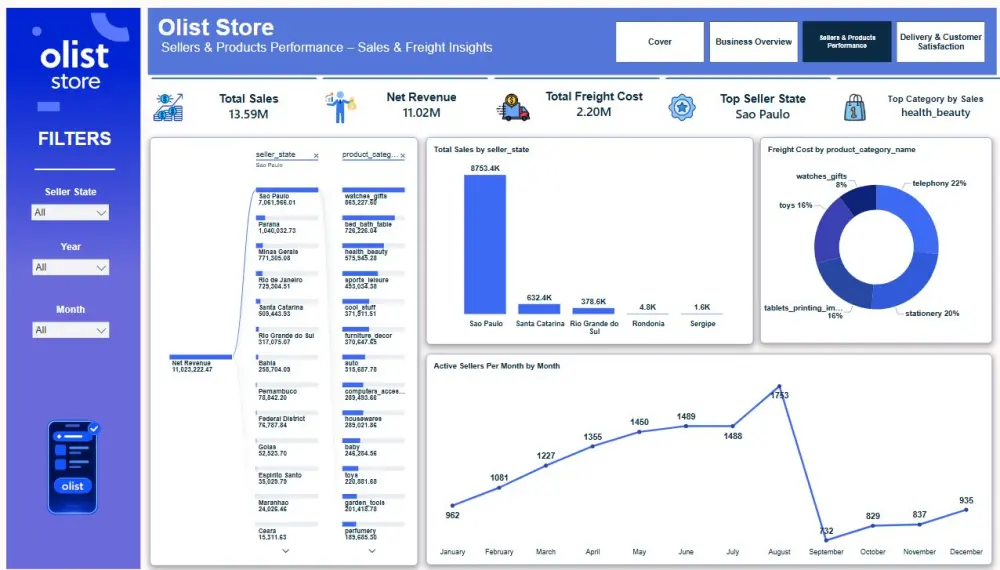Remove the seller_state level with its X

[x=316, y=156]
